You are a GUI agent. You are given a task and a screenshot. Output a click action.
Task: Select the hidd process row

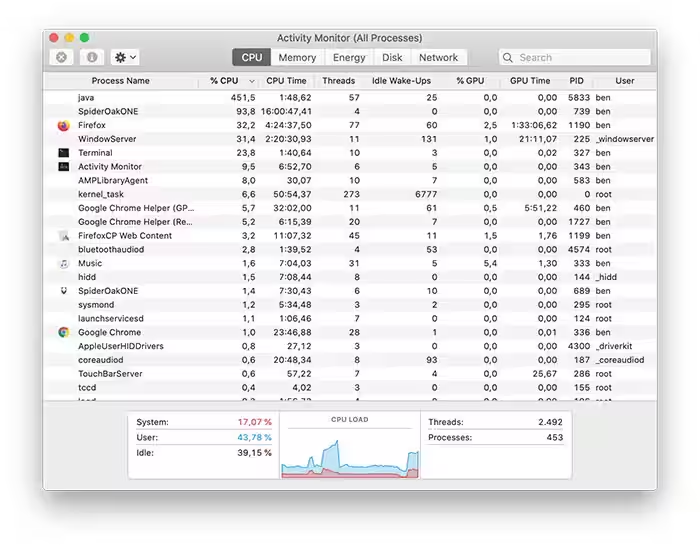pyautogui.click(x=350, y=277)
